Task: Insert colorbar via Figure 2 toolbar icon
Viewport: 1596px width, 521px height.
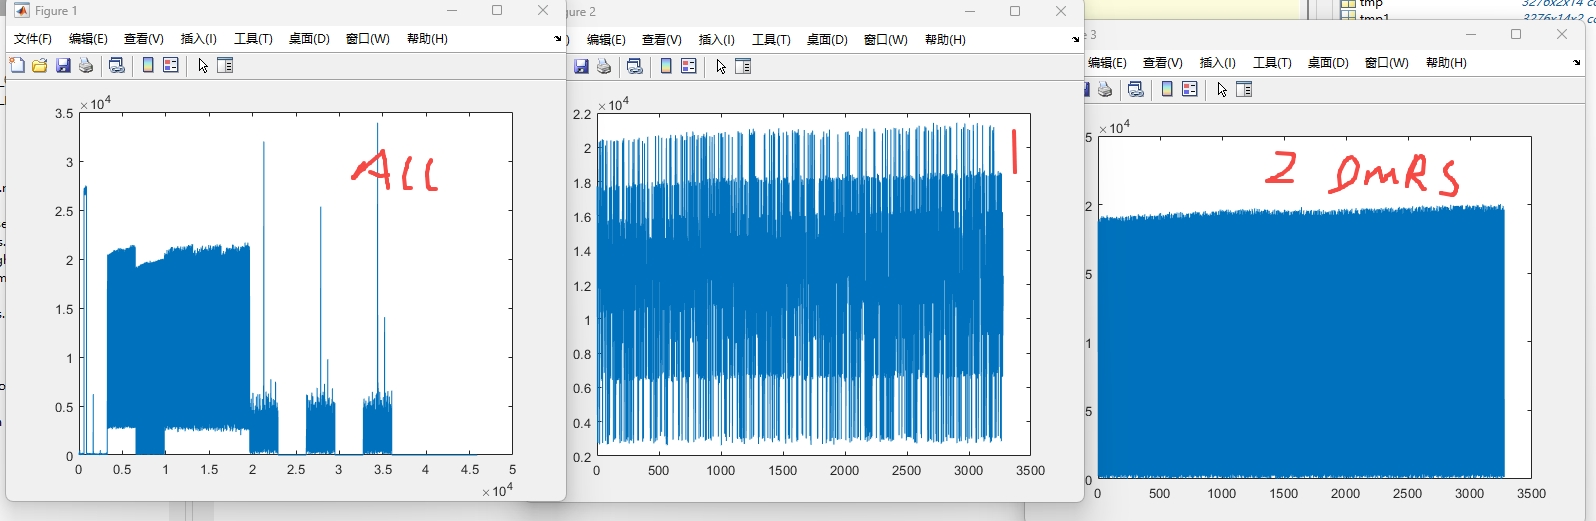Action: pos(666,66)
